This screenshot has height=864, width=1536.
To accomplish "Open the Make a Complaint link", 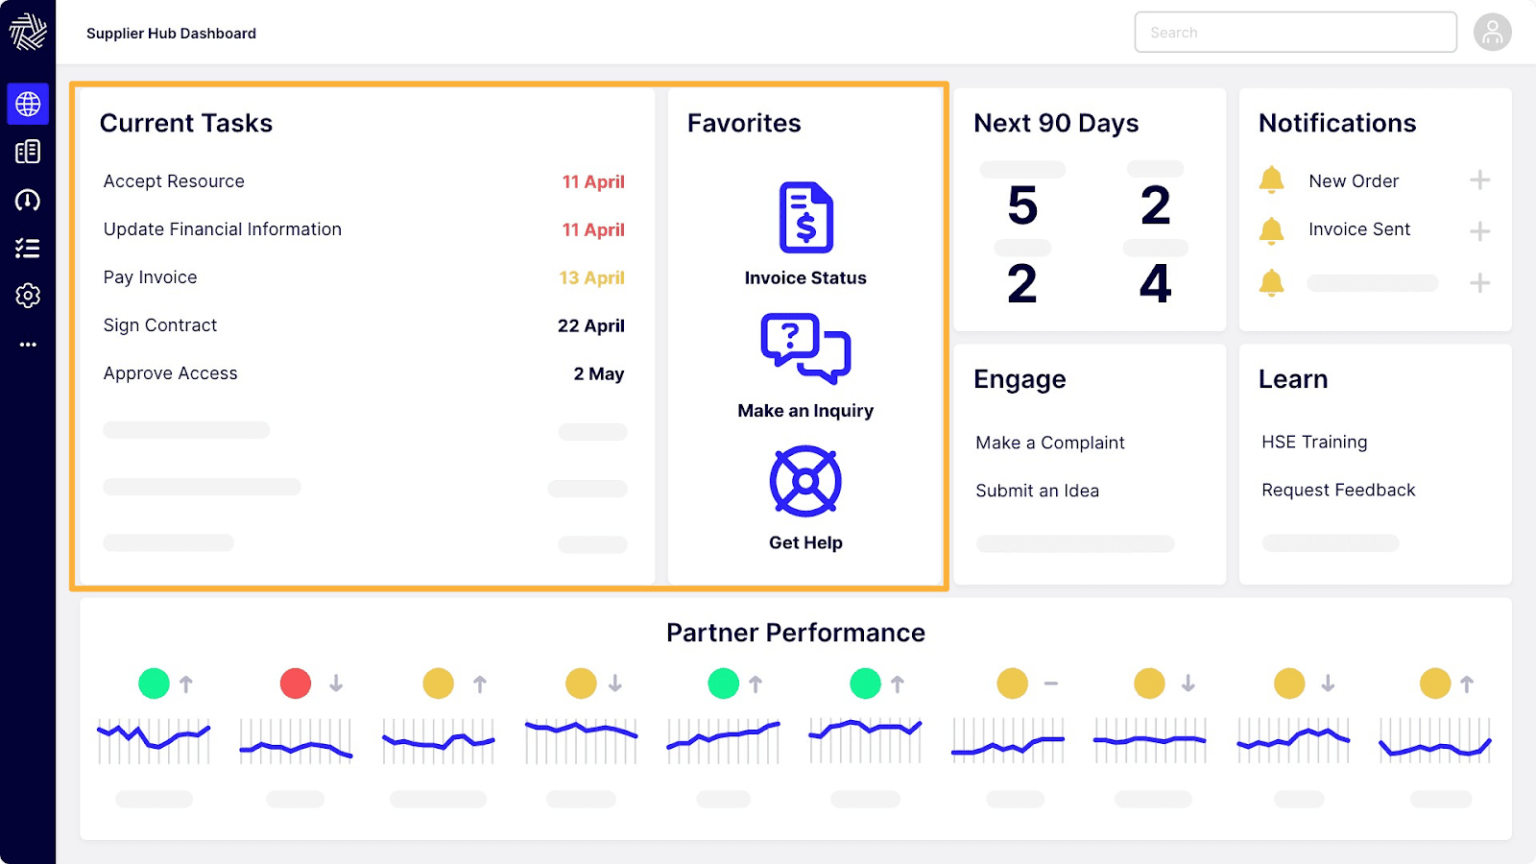I will click(1050, 443).
